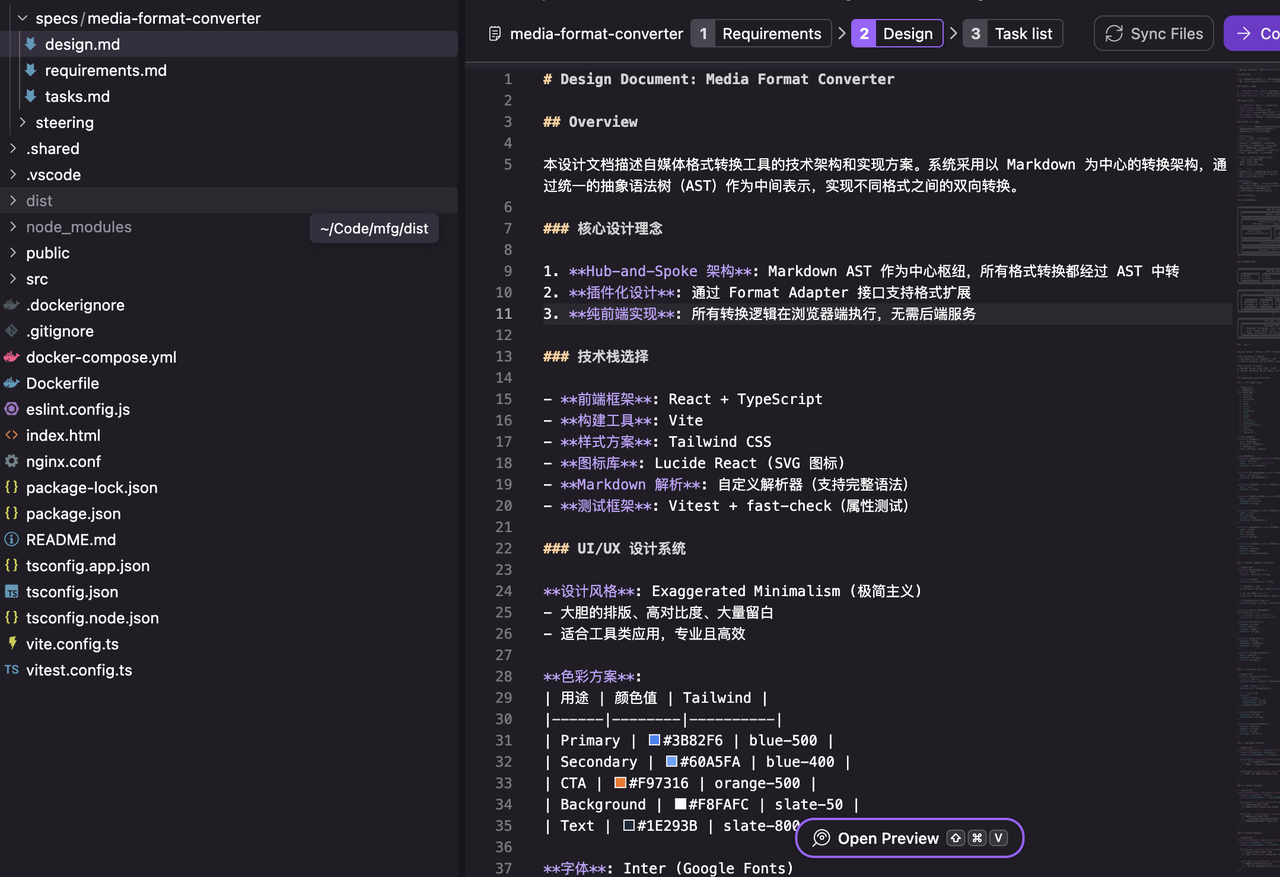Click the orange #F97316 color swatch
This screenshot has width=1280, height=877.
tap(620, 783)
